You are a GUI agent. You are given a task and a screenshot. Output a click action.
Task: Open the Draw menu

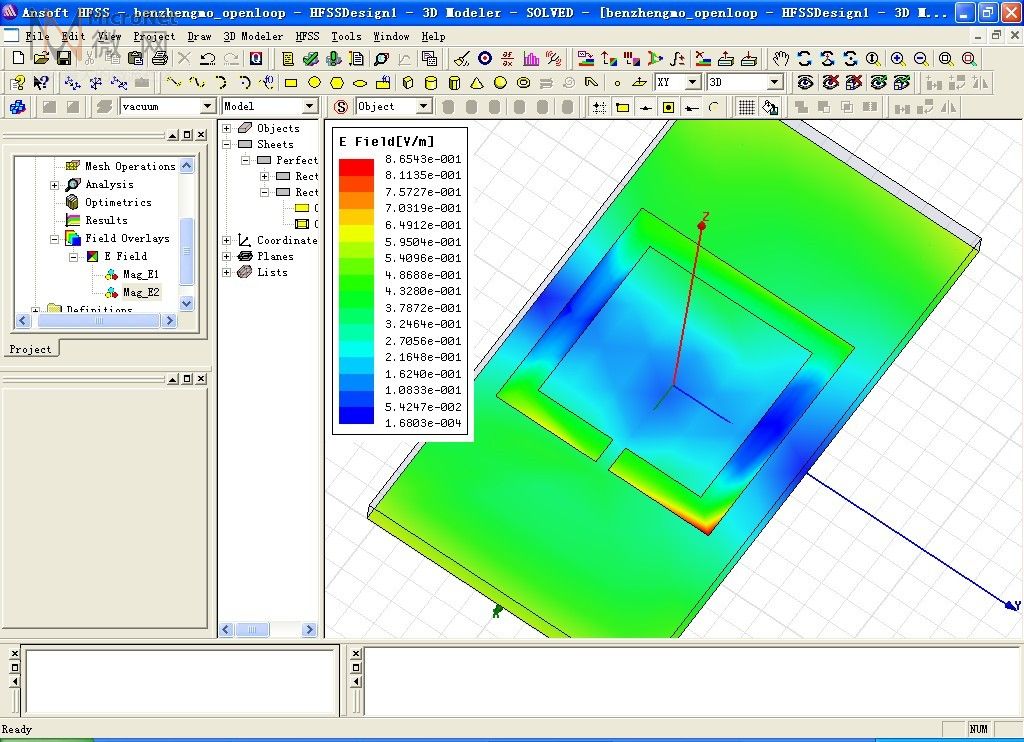pyautogui.click(x=199, y=37)
